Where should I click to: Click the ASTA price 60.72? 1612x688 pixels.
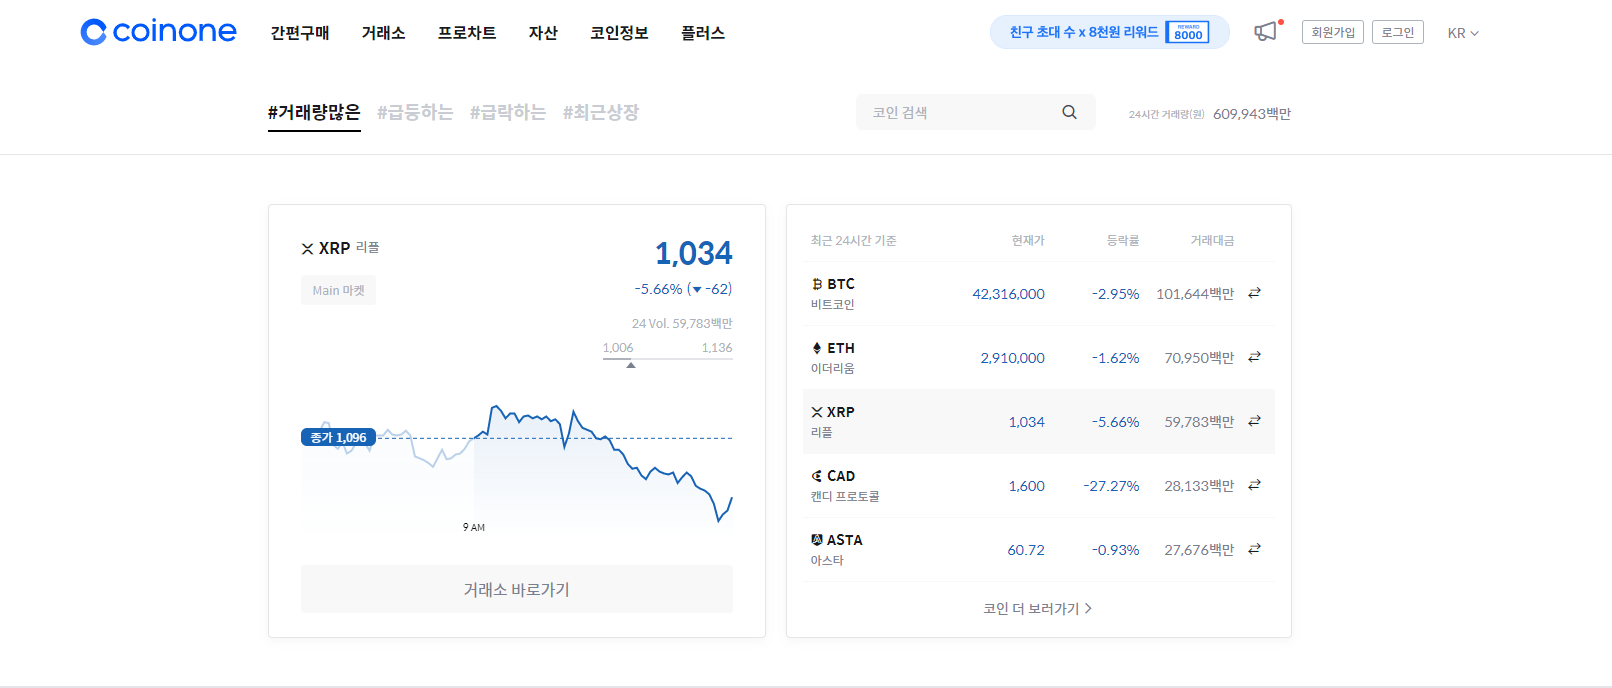point(1026,550)
